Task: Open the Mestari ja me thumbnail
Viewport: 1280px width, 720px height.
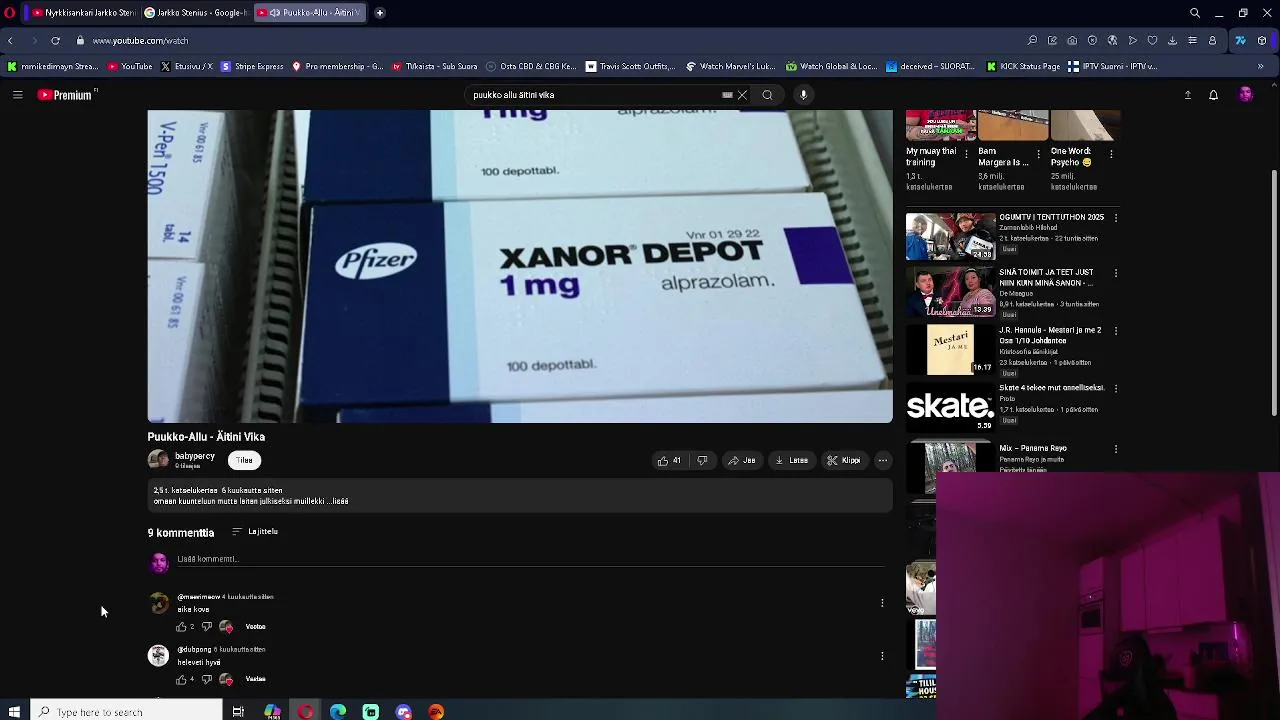Action: point(950,349)
